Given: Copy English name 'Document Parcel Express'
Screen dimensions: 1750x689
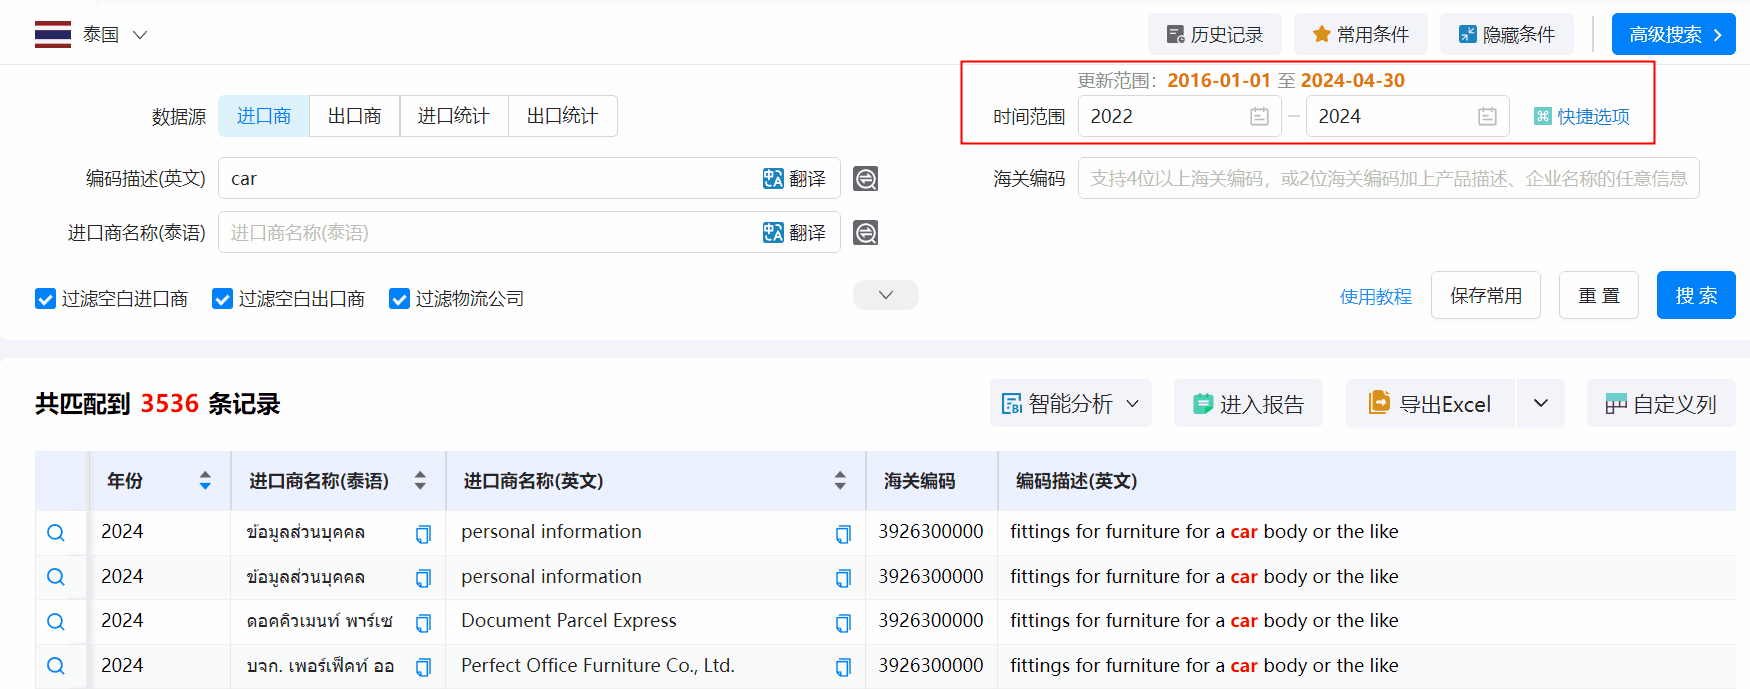Looking at the screenshot, I should pos(843,623).
